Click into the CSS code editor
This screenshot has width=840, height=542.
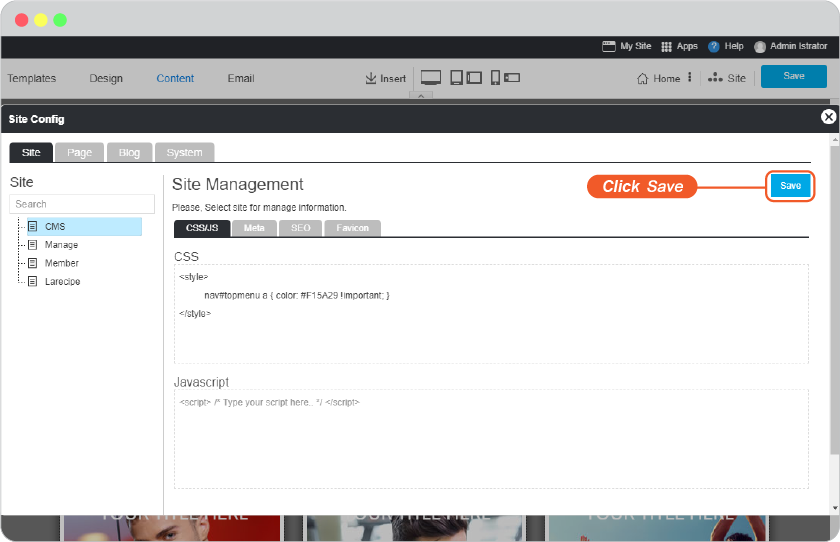click(491, 314)
